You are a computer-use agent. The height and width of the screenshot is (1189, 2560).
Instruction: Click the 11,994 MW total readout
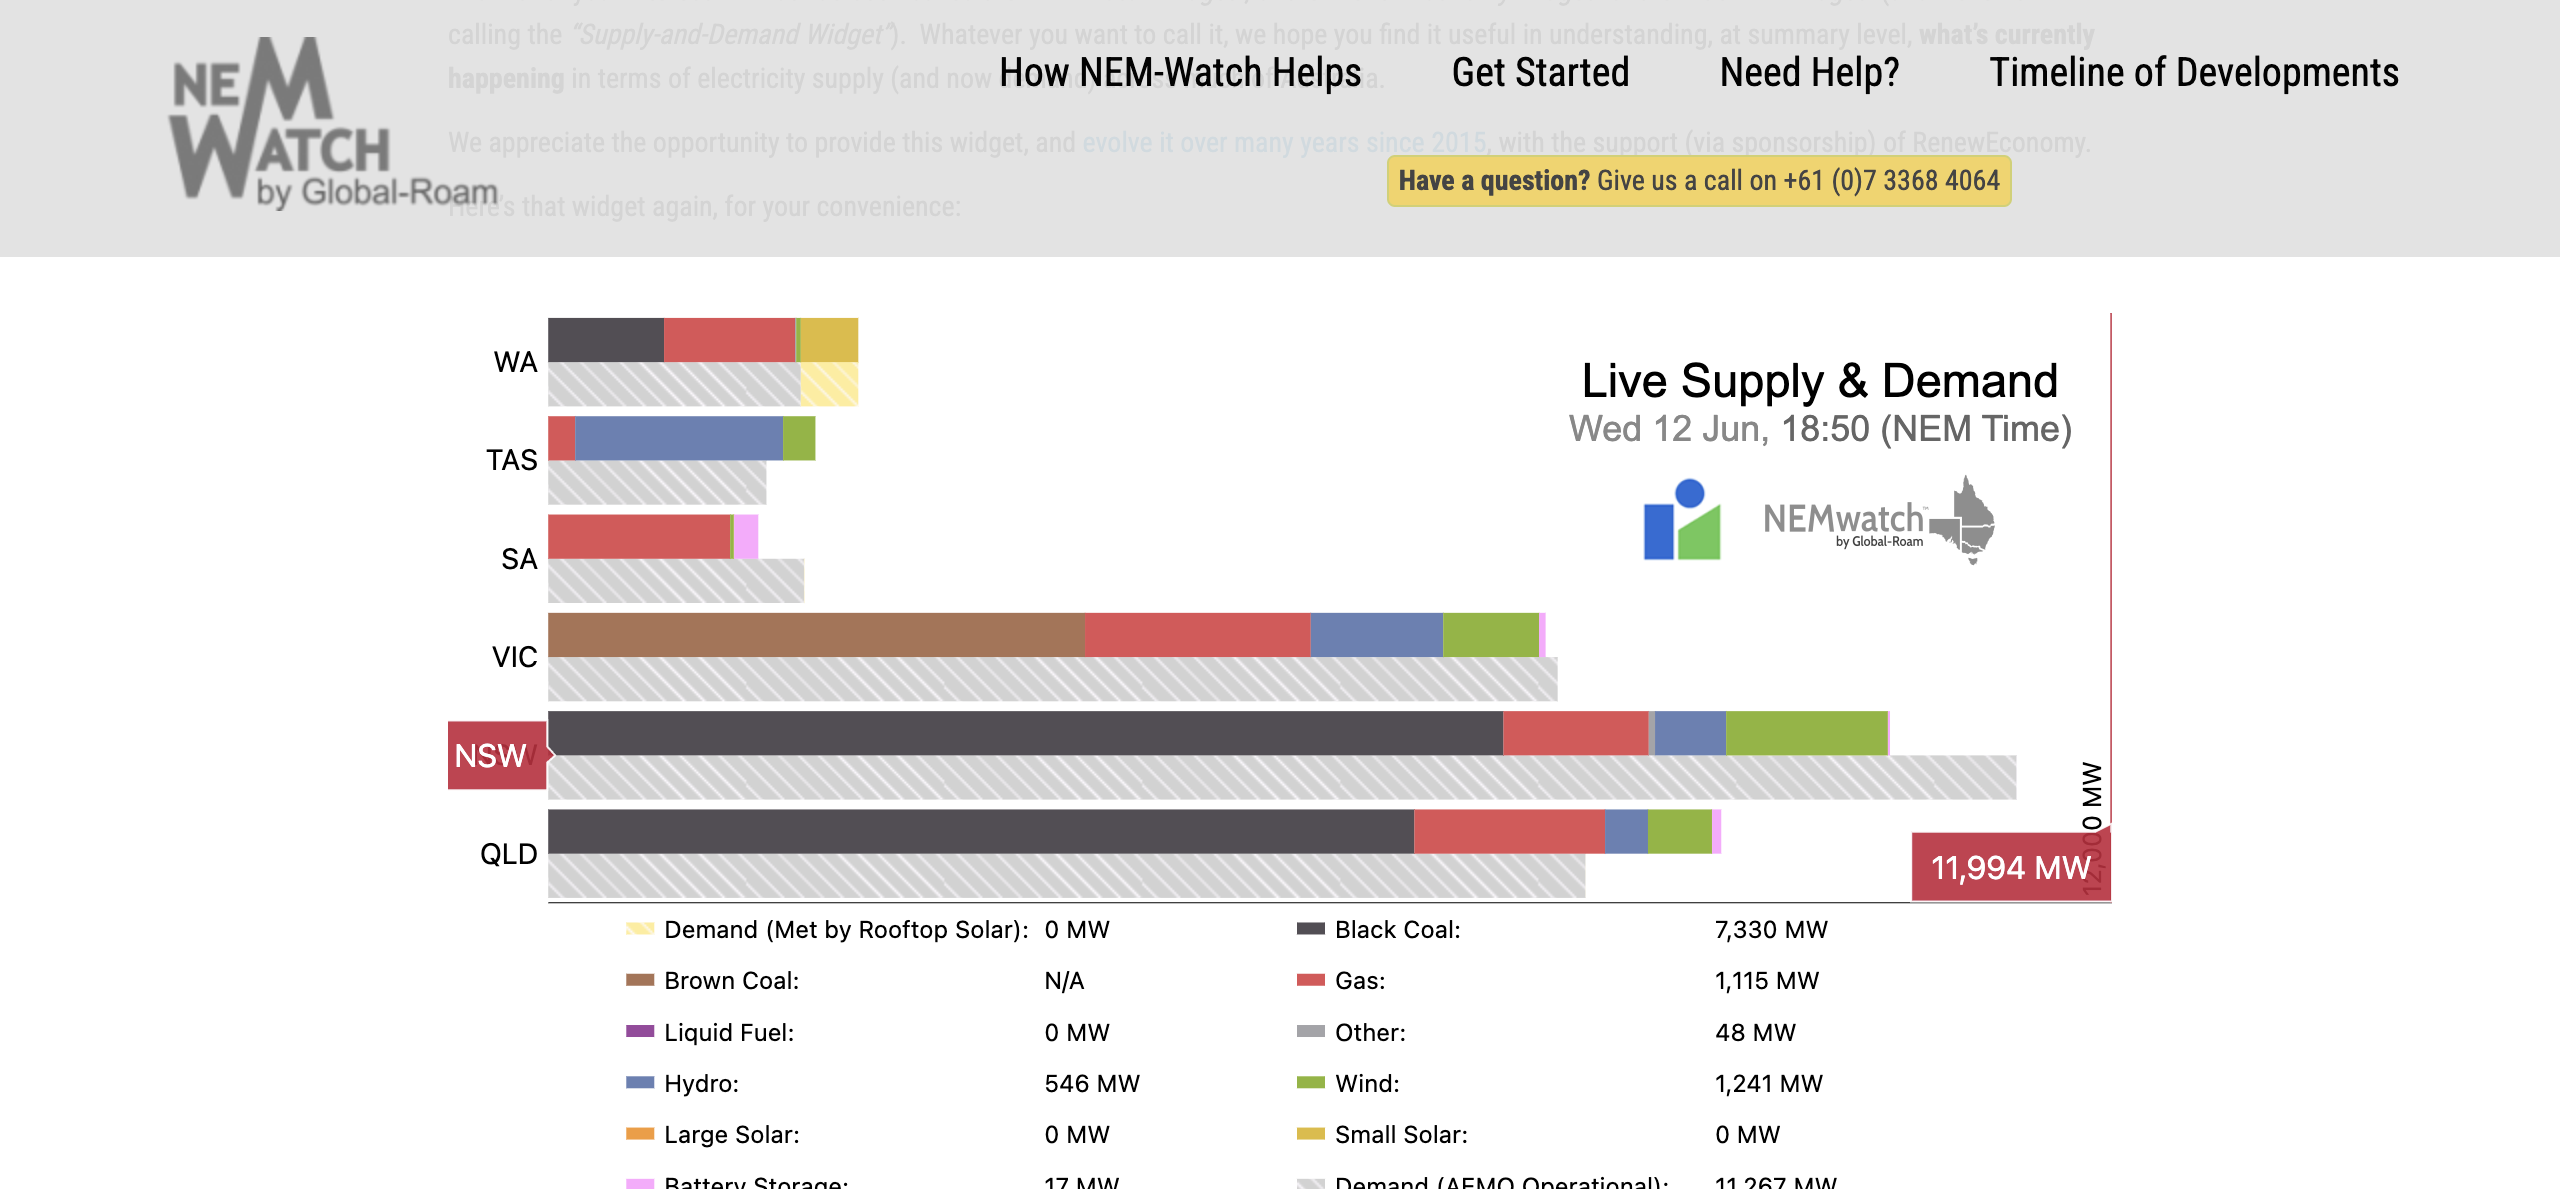(2010, 867)
